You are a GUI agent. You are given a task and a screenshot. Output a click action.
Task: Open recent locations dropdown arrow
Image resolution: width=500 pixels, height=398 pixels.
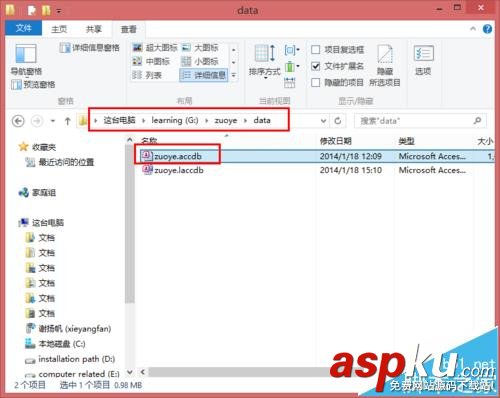(x=53, y=121)
